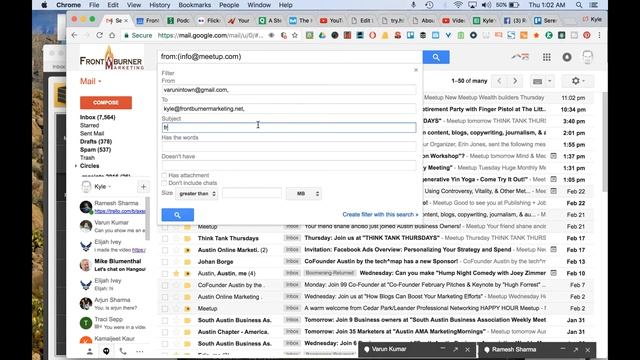The image size is (640, 360).
Task: Open the Mike Blumenthal Hangouts conversation
Action: pyautogui.click(x=113, y=265)
